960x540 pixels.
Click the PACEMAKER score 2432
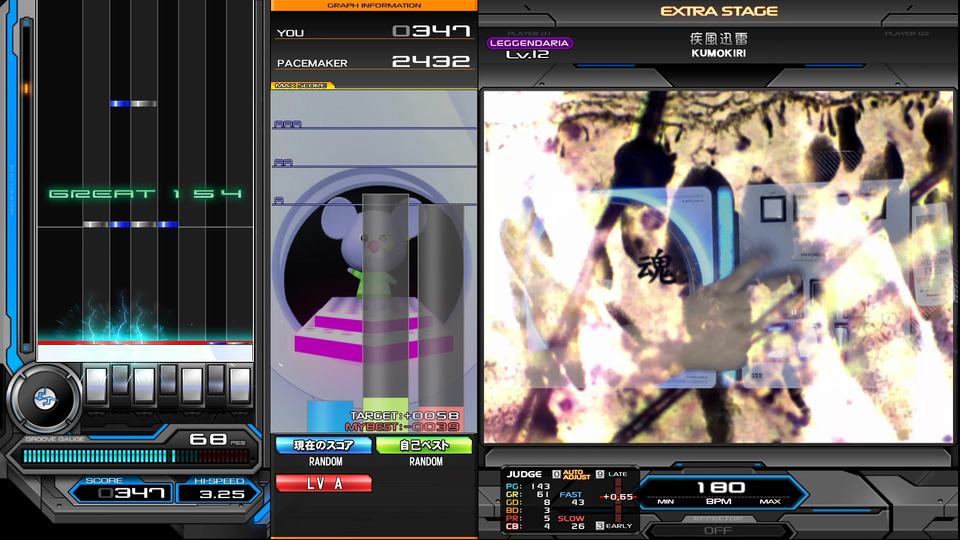(x=432, y=61)
